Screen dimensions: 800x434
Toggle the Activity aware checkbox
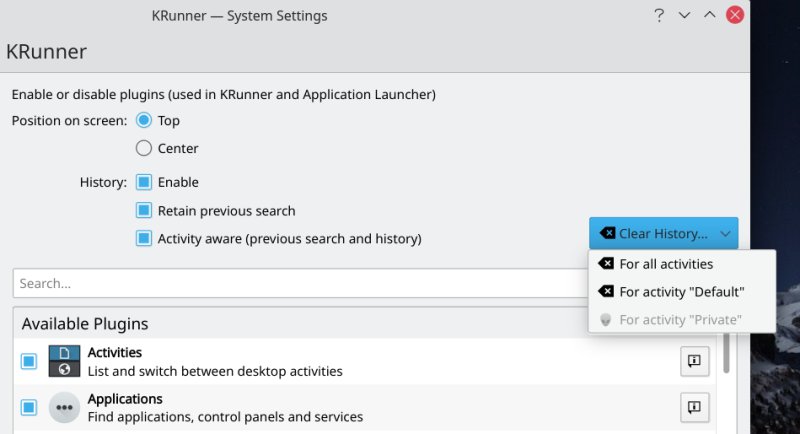(x=143, y=239)
